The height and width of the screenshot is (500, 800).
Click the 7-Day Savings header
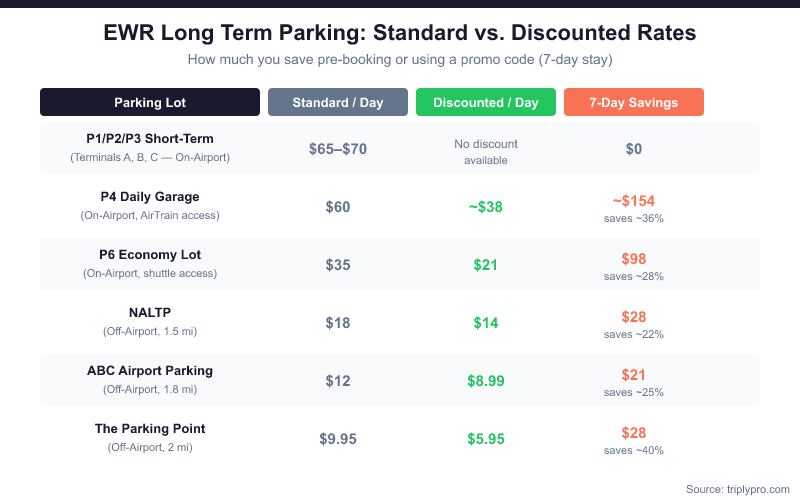[x=634, y=102]
